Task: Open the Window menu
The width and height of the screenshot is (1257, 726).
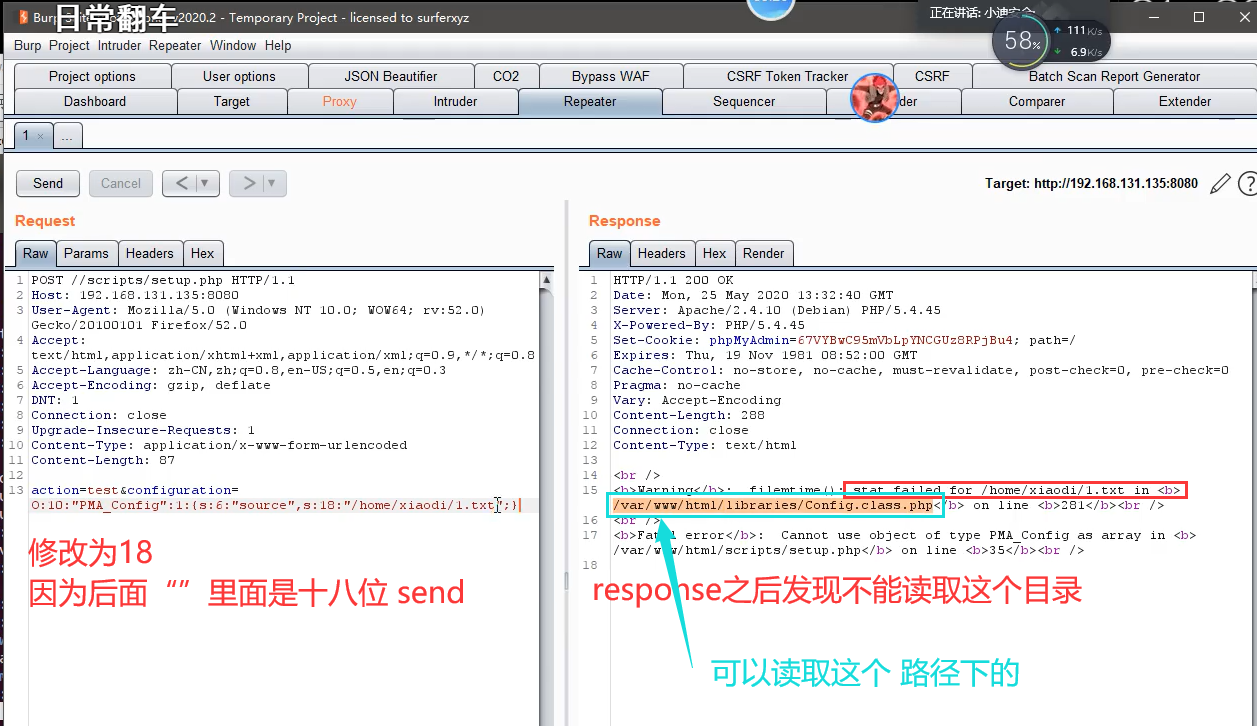Action: [x=233, y=45]
